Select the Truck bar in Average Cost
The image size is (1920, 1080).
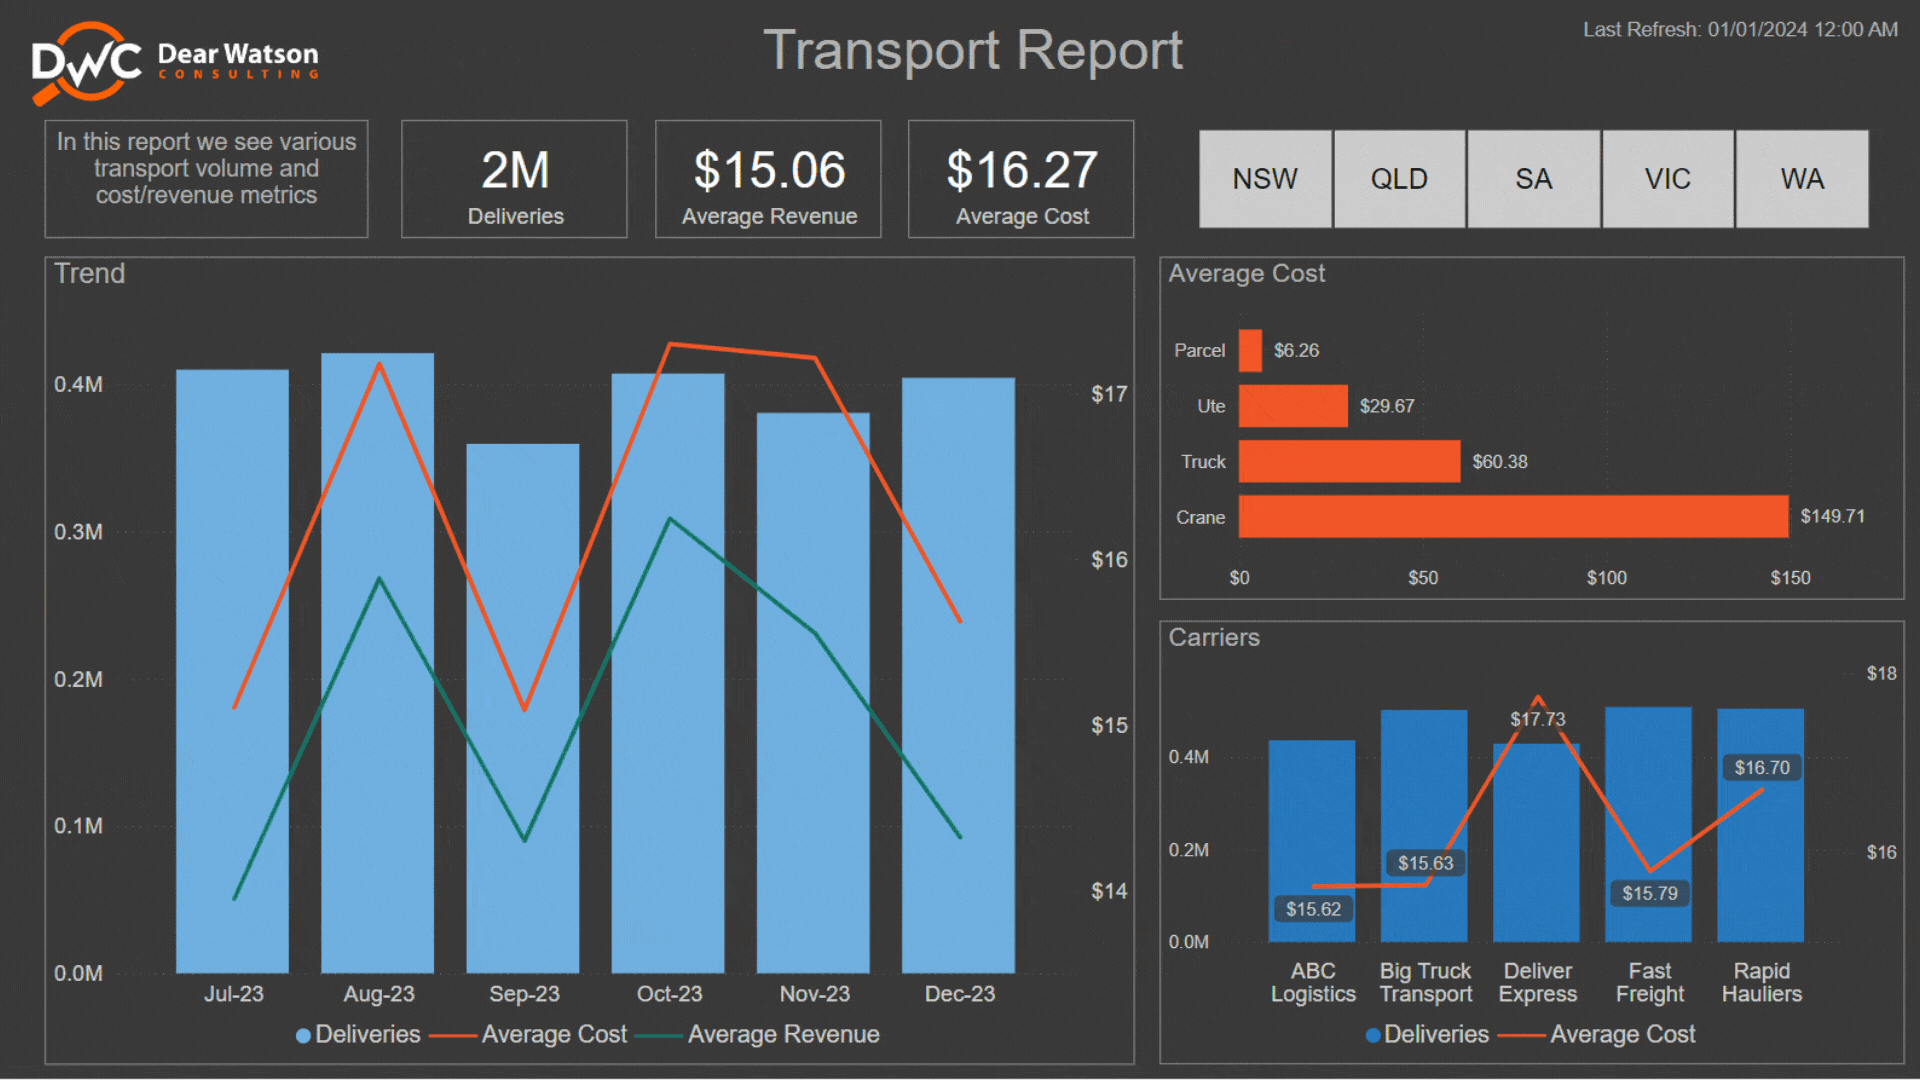1348,462
